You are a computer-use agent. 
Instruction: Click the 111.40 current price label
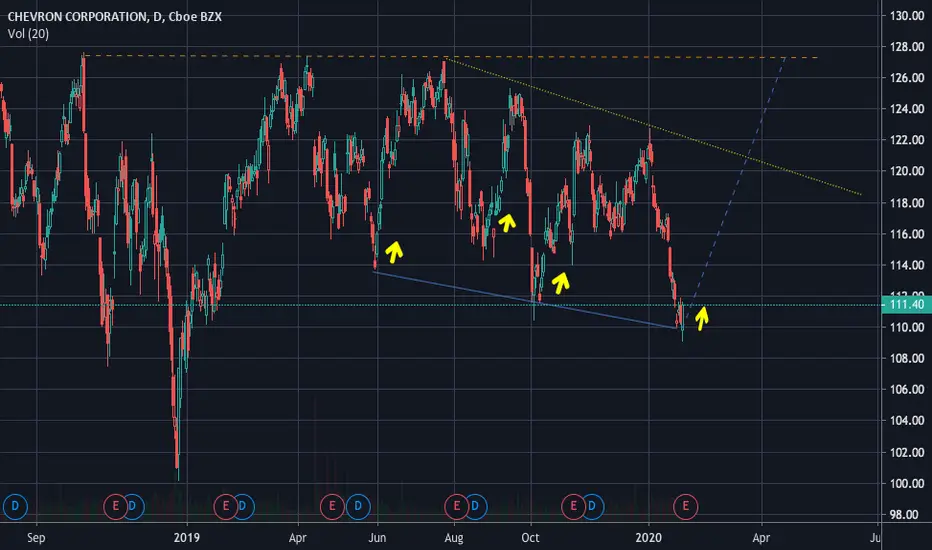click(x=906, y=305)
